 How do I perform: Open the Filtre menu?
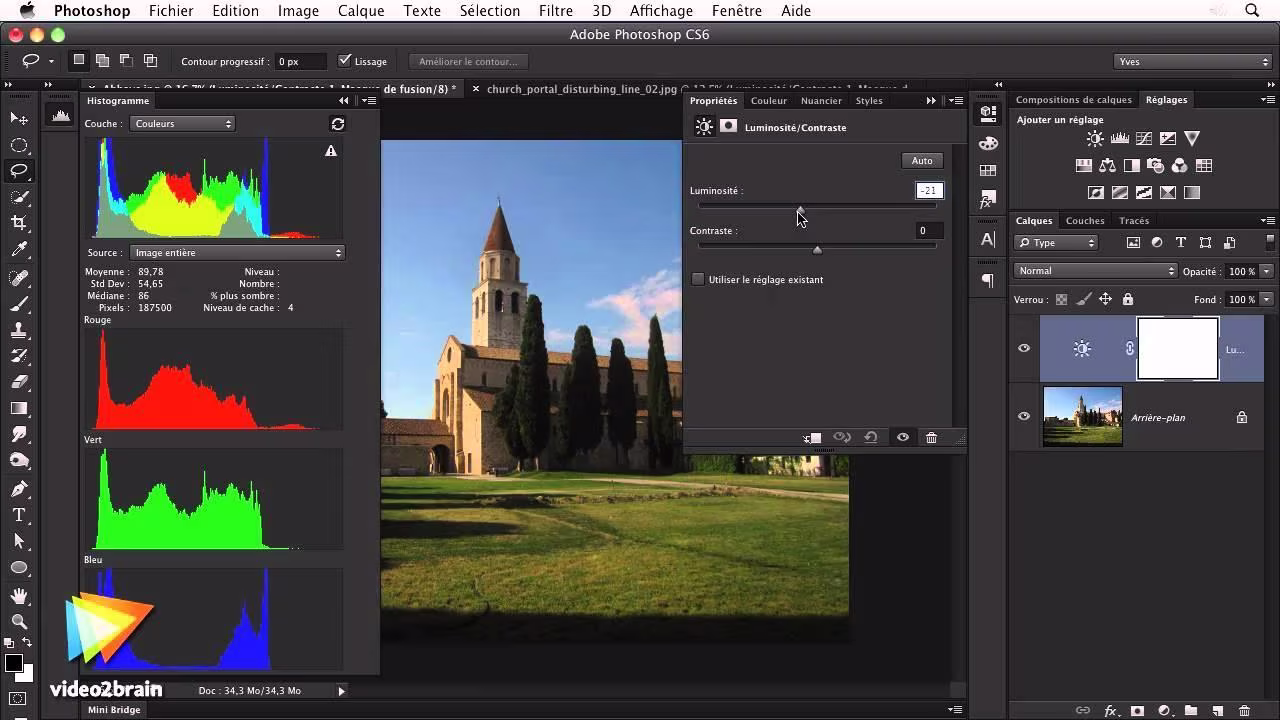pos(555,11)
